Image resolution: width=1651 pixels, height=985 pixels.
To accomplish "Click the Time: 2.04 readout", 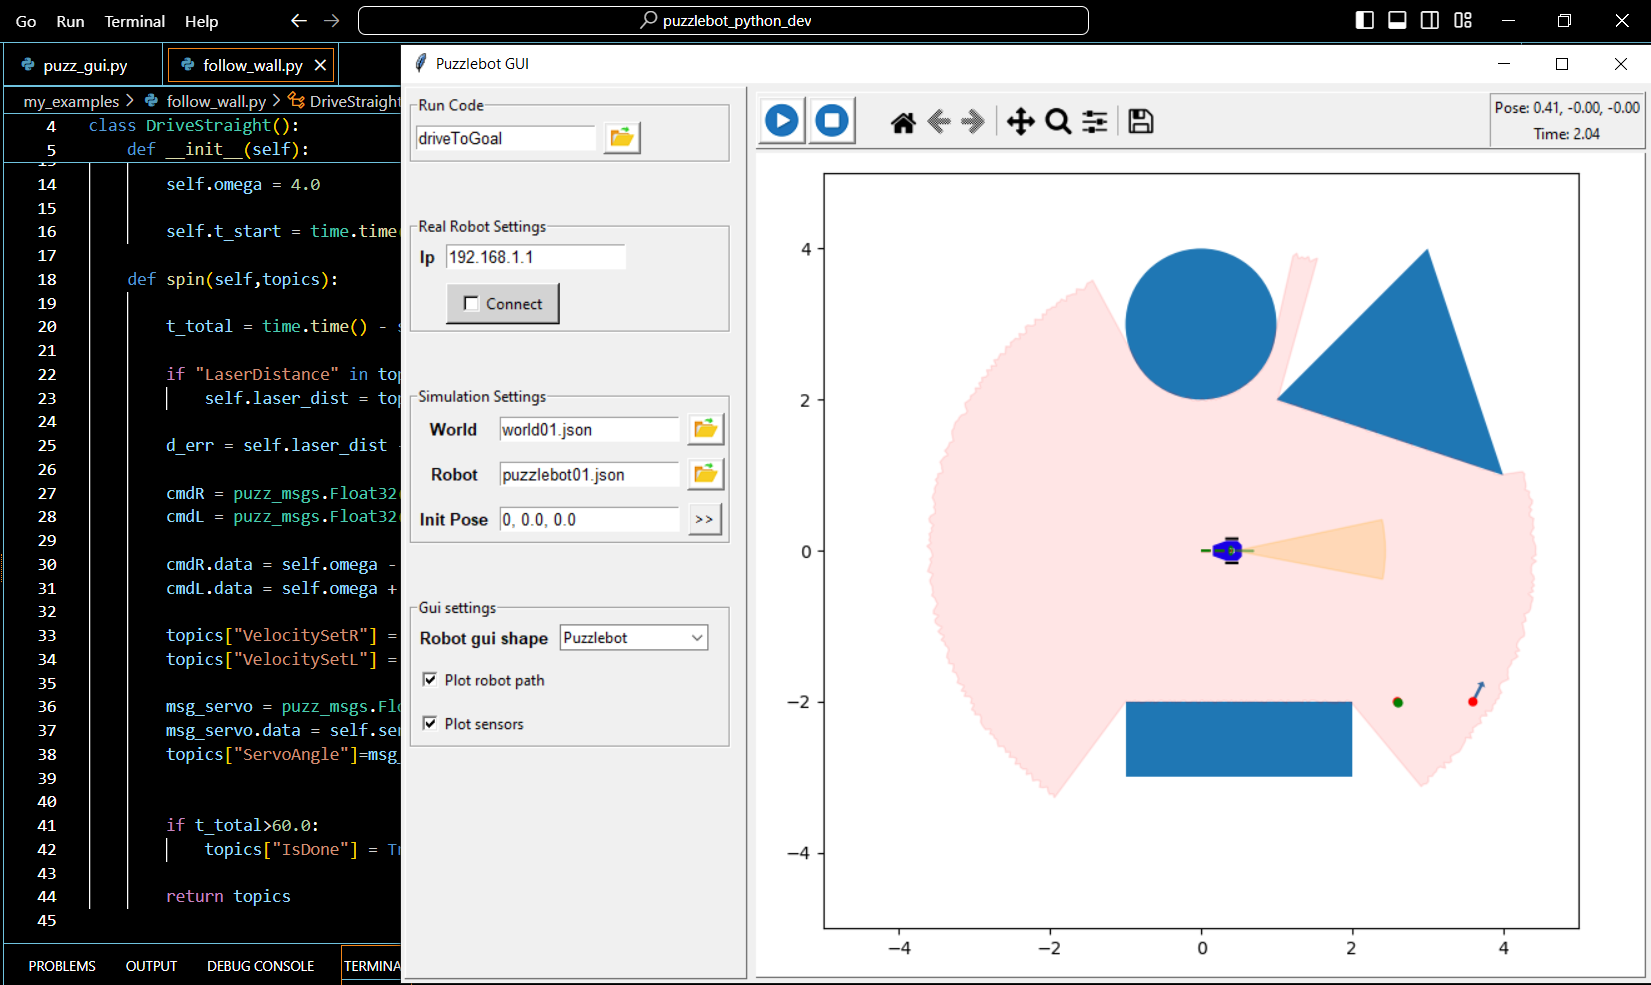I will [x=1567, y=134].
